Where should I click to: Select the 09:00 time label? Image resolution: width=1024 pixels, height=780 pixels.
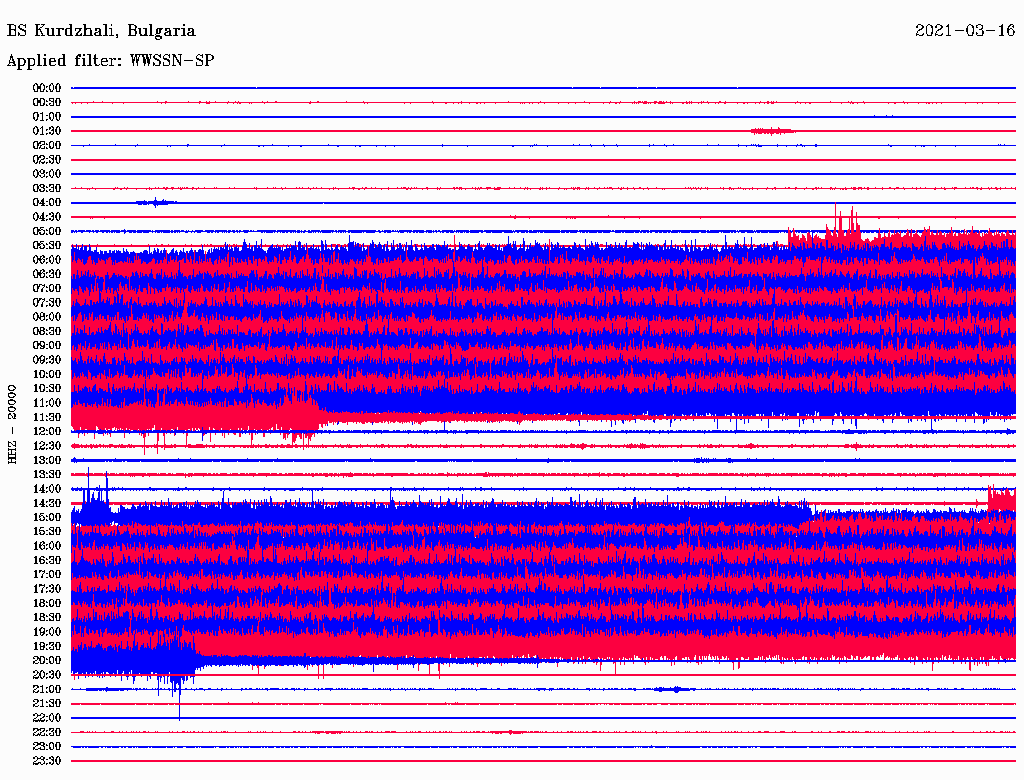tap(47, 345)
